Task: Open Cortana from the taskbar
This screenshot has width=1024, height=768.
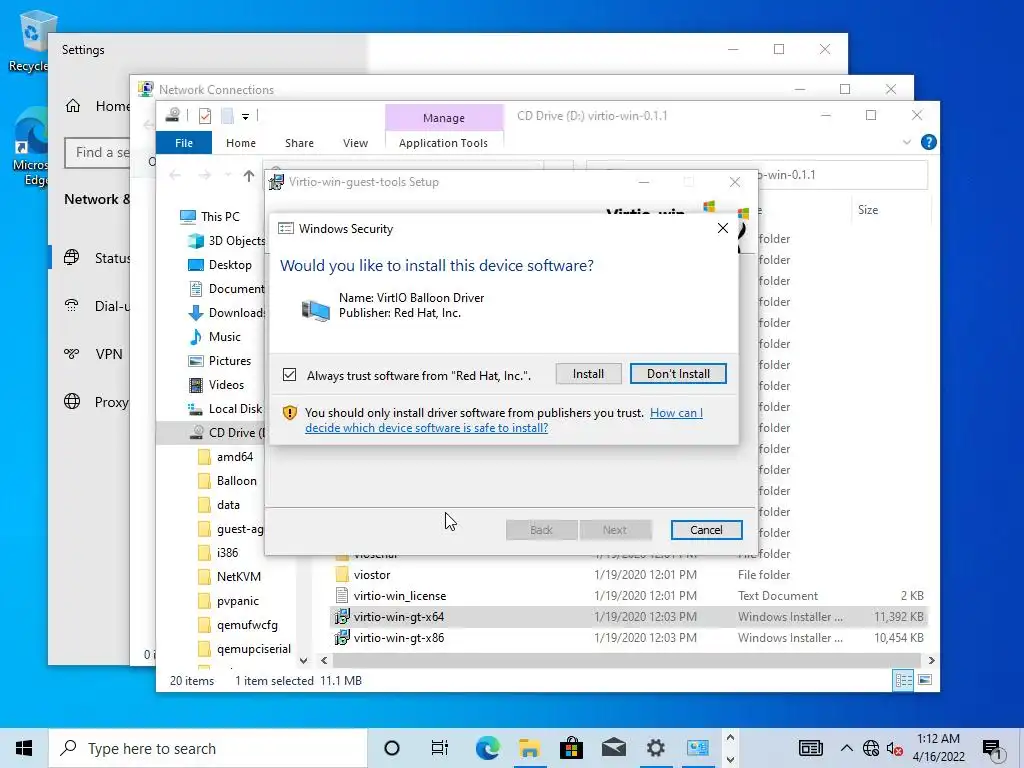Action: (x=392, y=748)
